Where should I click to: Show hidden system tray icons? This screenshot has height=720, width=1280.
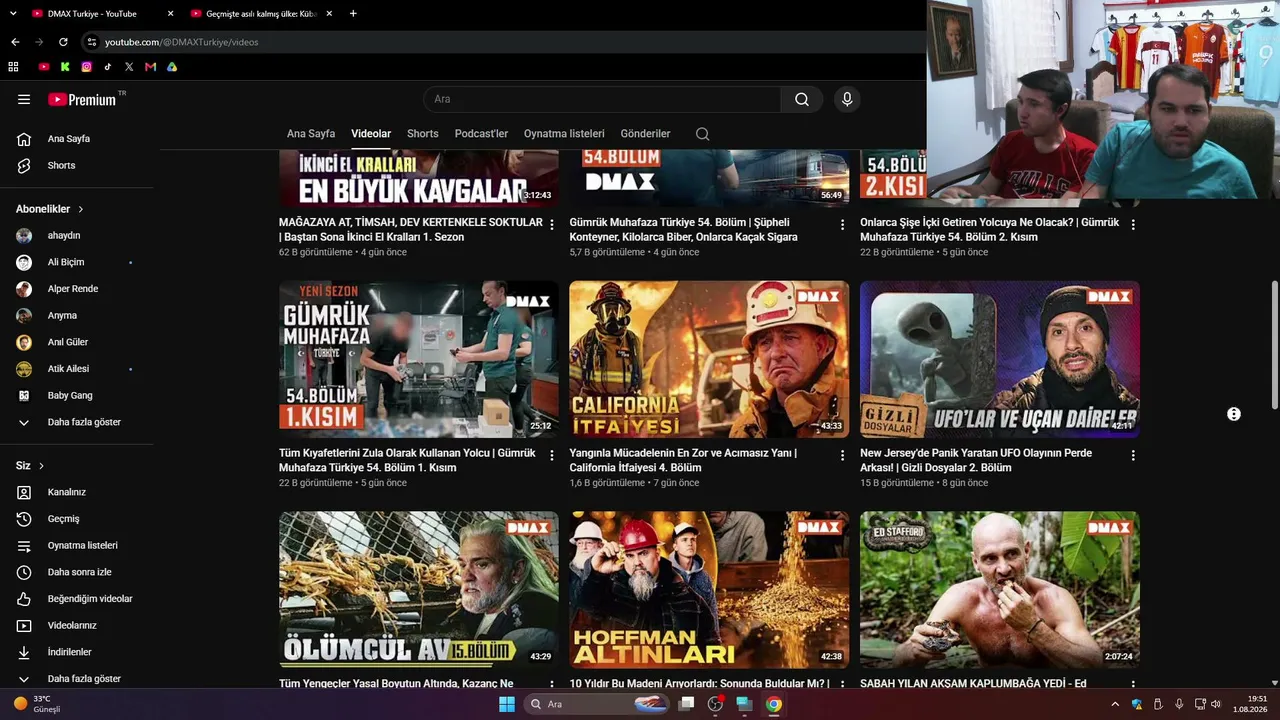(x=1115, y=704)
